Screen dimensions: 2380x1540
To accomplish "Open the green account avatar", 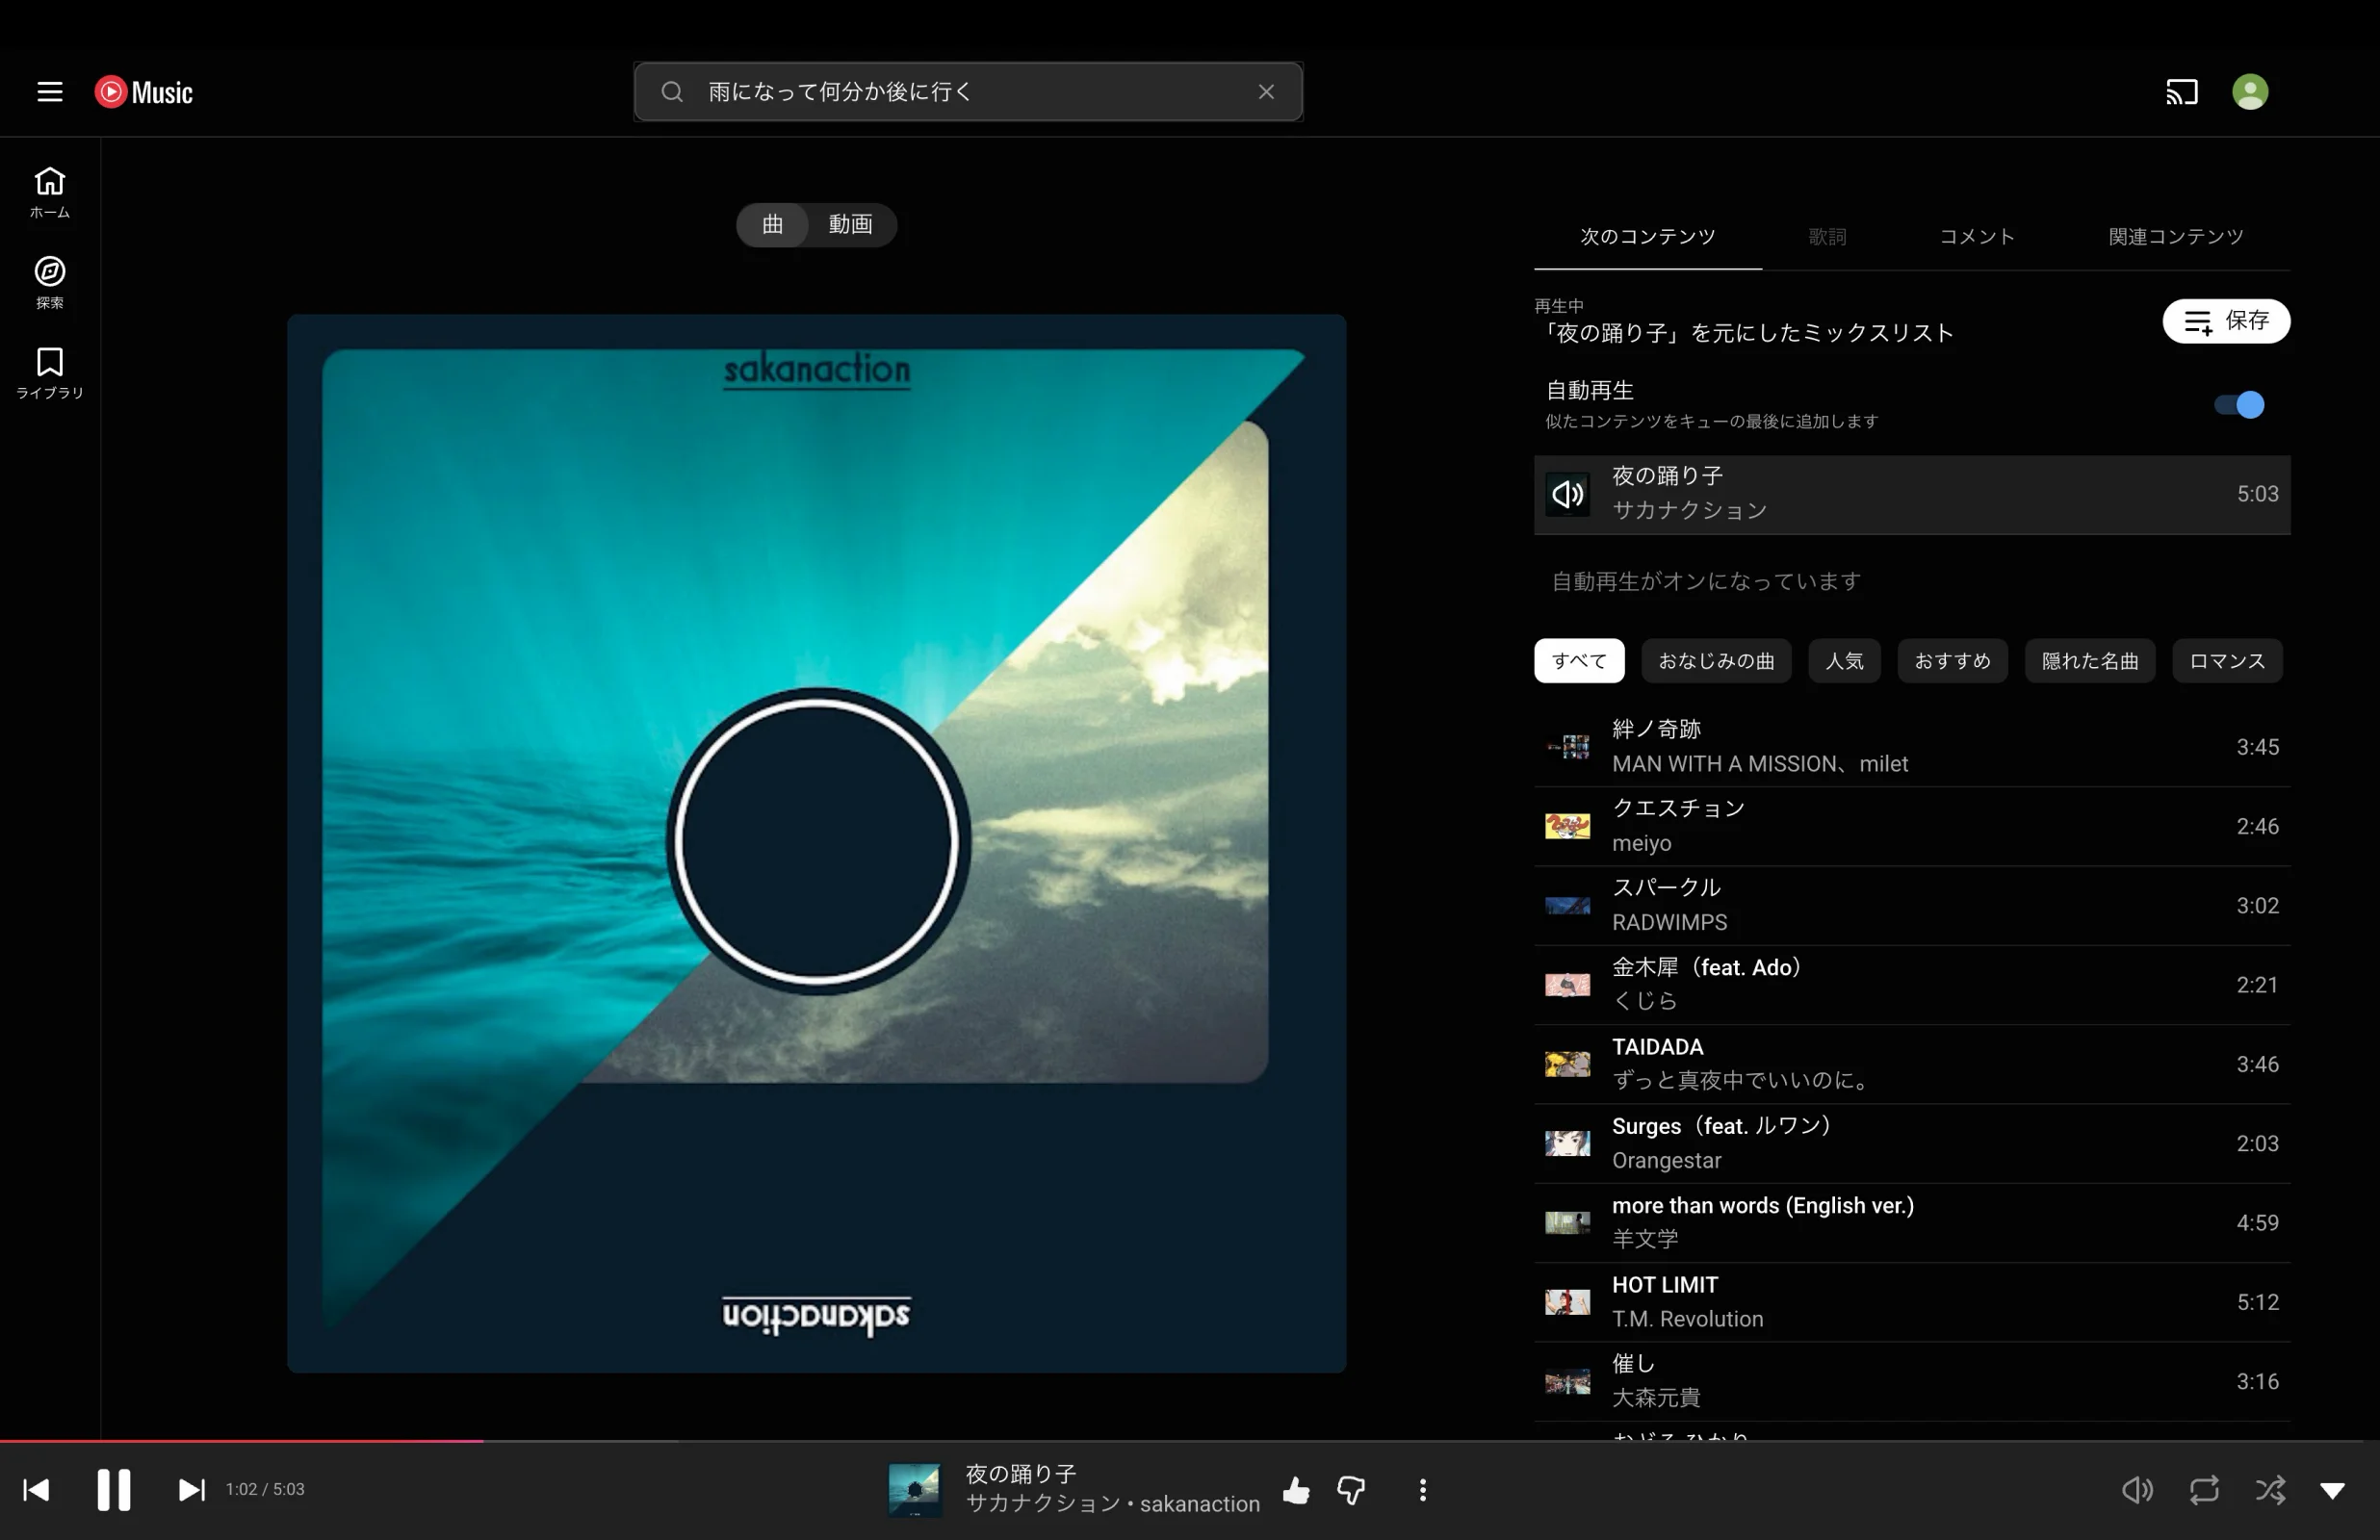I will [2250, 92].
